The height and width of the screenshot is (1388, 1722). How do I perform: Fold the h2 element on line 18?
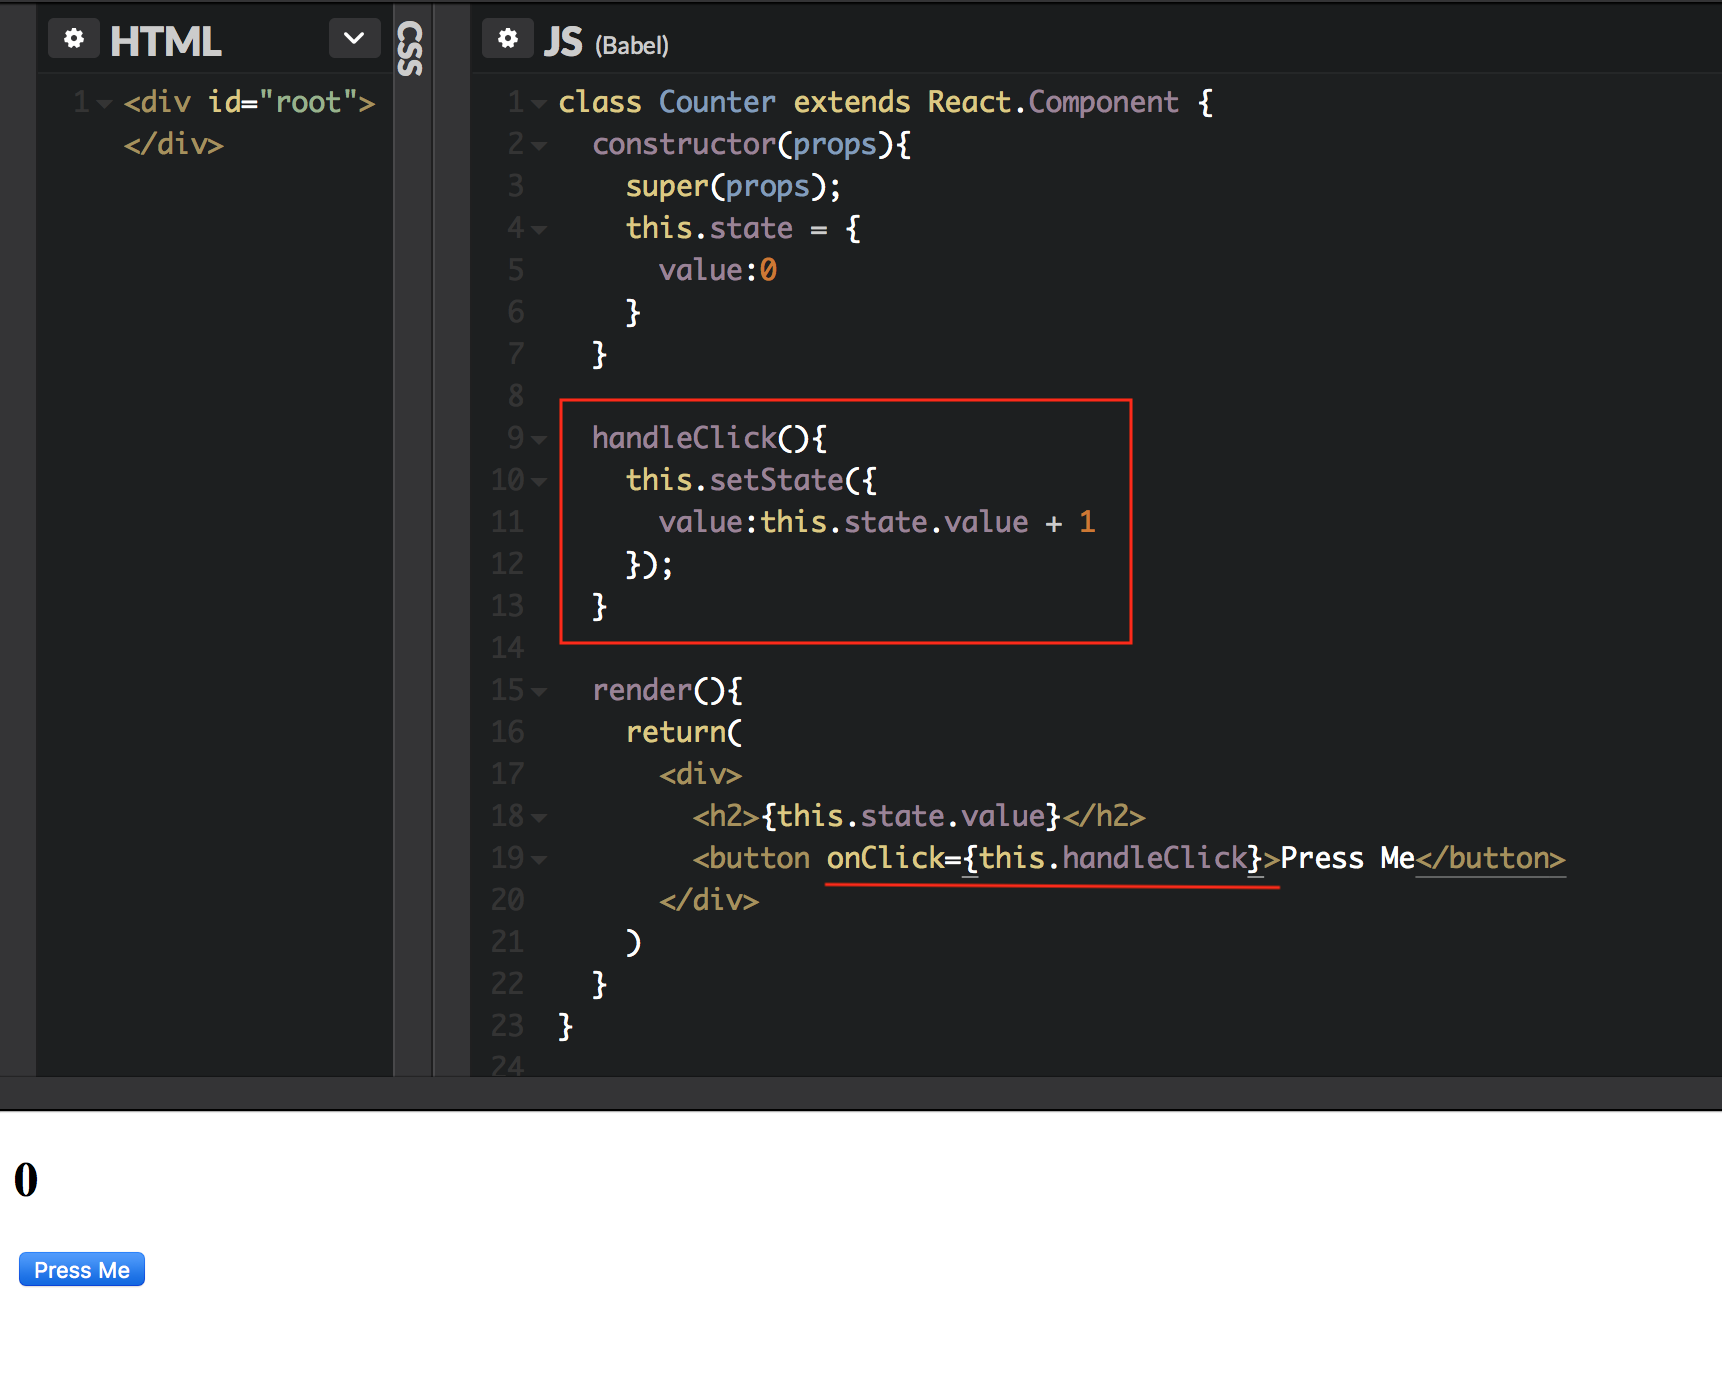539,817
